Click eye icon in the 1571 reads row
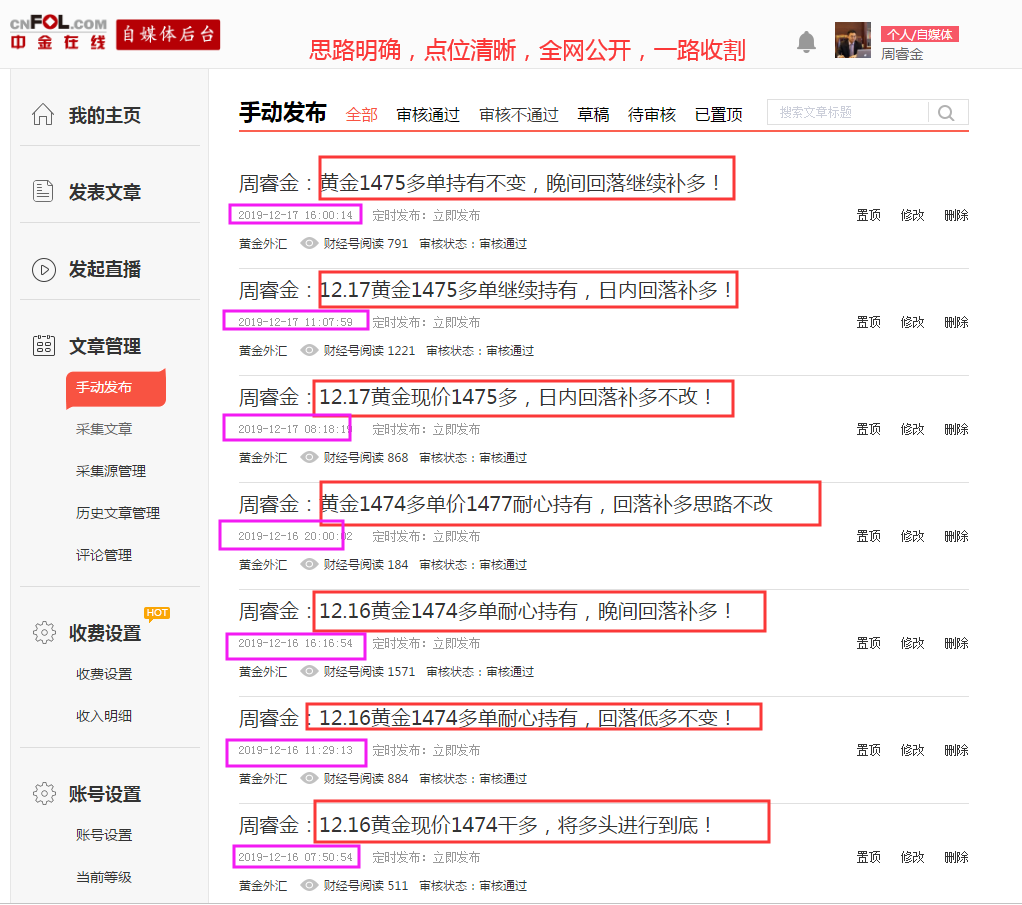This screenshot has width=1022, height=905. pos(309,671)
